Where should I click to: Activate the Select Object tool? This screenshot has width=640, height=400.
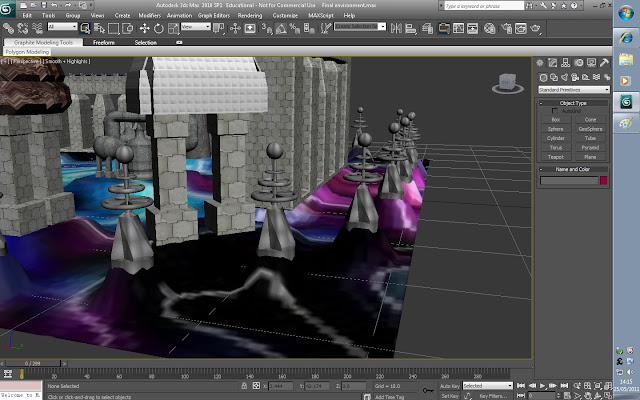[x=85, y=28]
